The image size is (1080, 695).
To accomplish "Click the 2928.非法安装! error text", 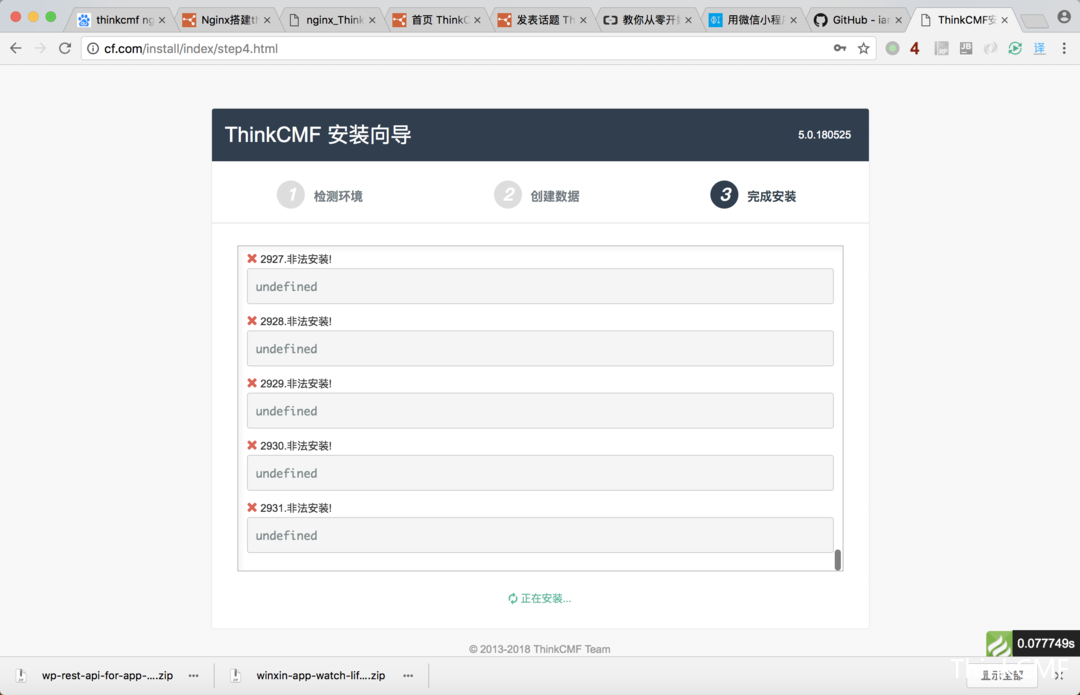I will click(x=296, y=322).
